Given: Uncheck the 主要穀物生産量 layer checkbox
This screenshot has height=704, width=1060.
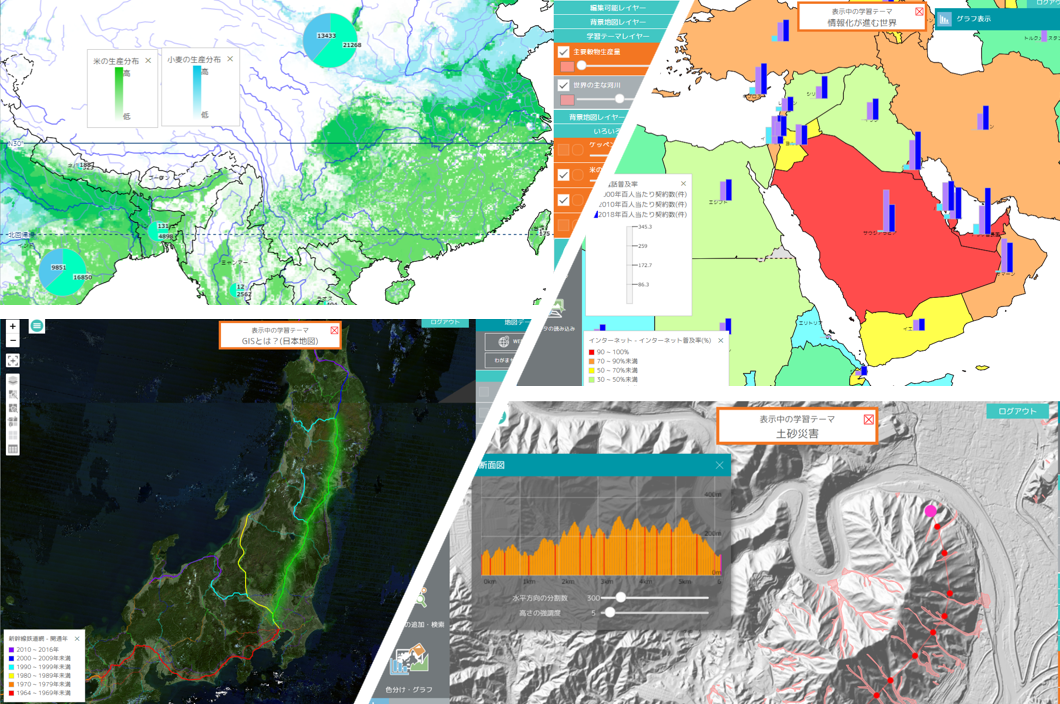Looking at the screenshot, I should coord(564,52).
